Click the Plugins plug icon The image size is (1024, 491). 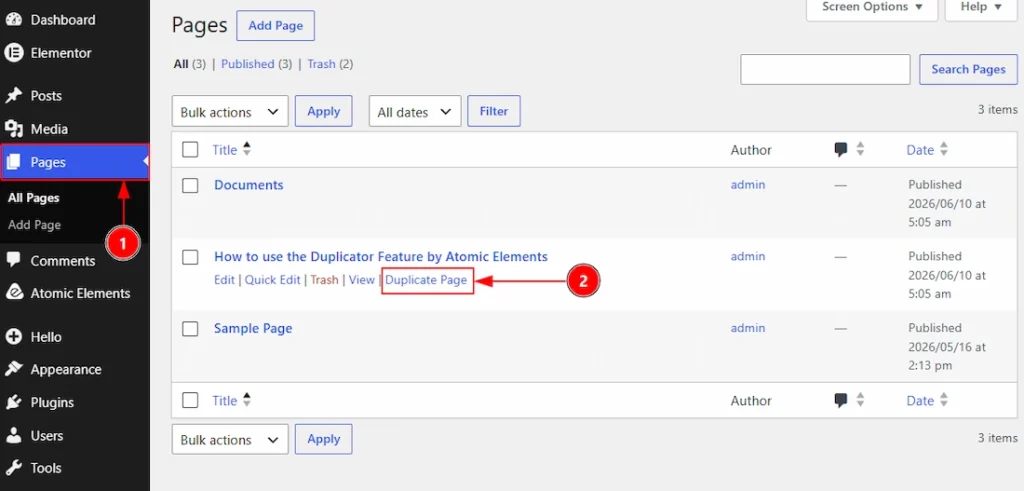tap(14, 402)
